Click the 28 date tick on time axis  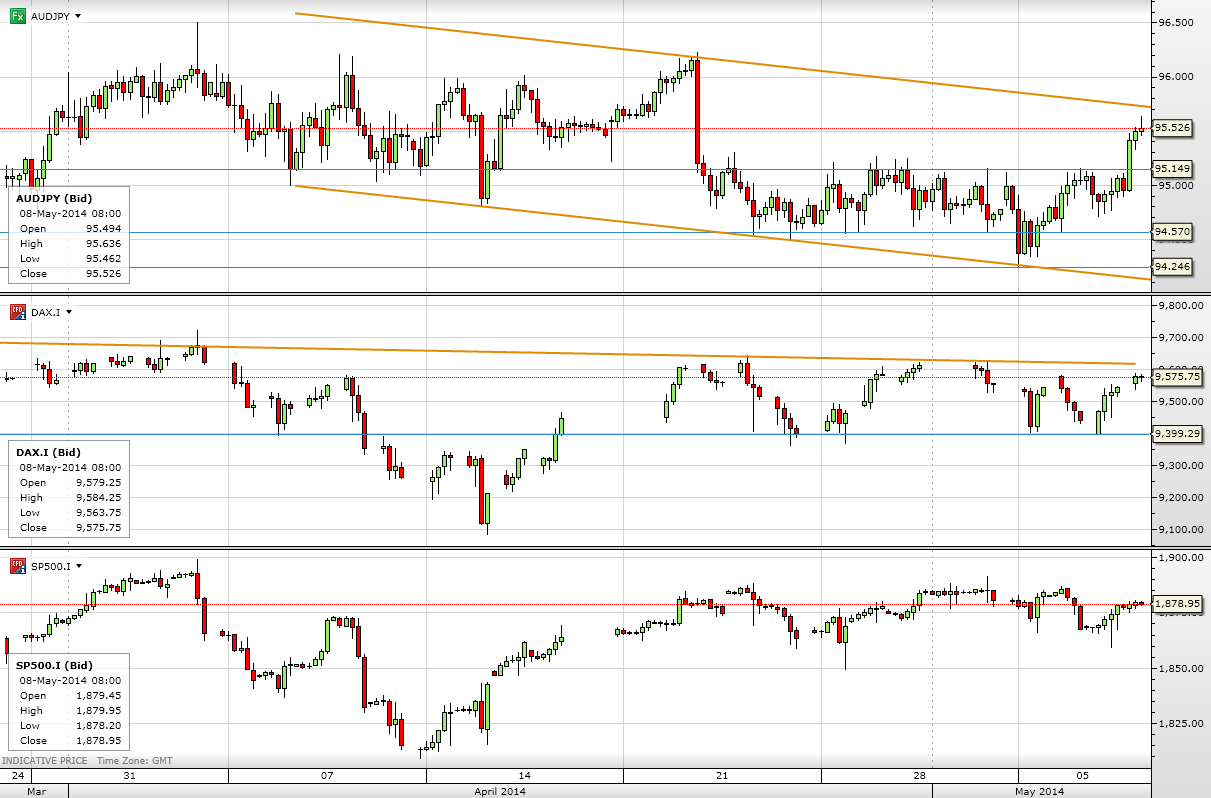pyautogui.click(x=920, y=775)
